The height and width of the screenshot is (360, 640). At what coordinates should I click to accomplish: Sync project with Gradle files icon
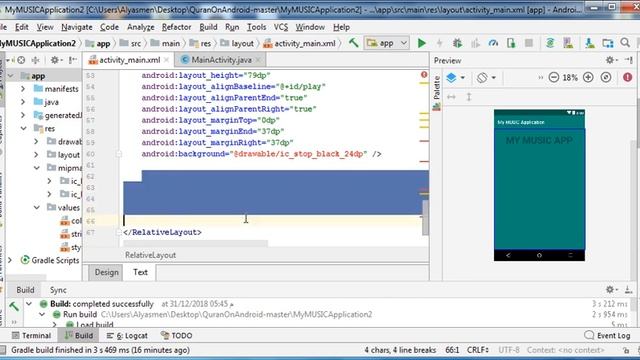pyautogui.click(x=550, y=43)
